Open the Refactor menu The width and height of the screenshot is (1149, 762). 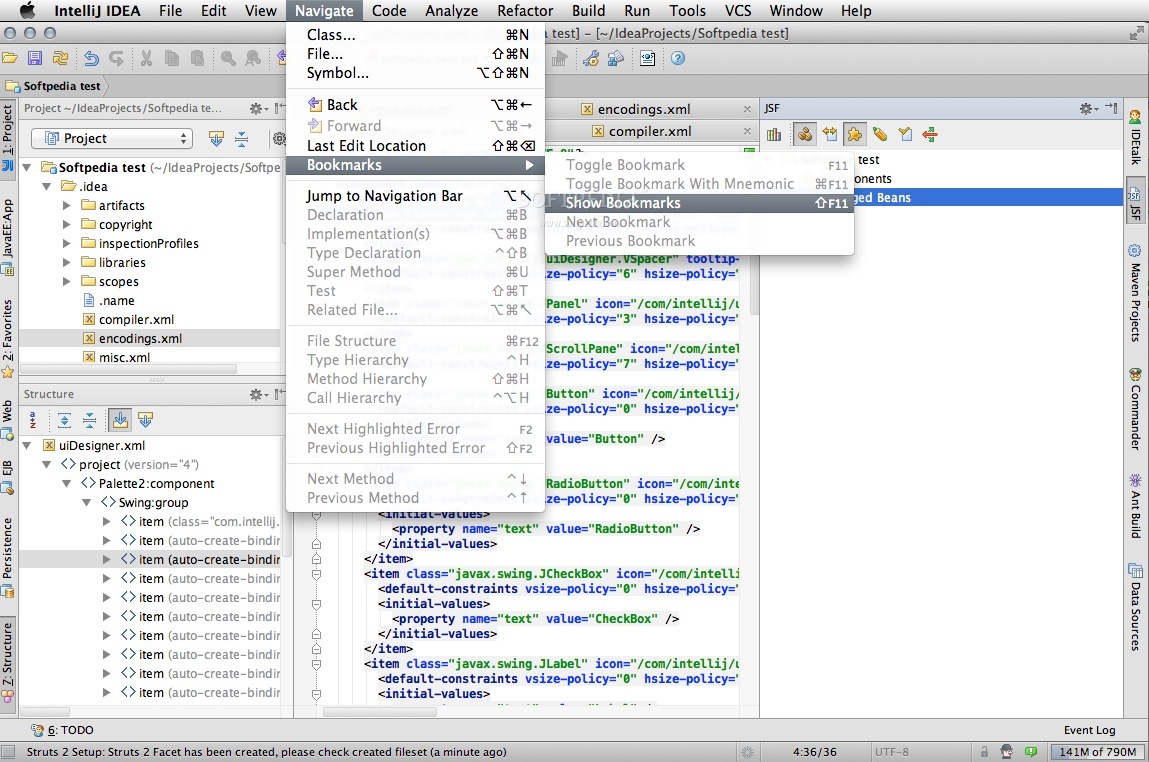click(x=525, y=10)
